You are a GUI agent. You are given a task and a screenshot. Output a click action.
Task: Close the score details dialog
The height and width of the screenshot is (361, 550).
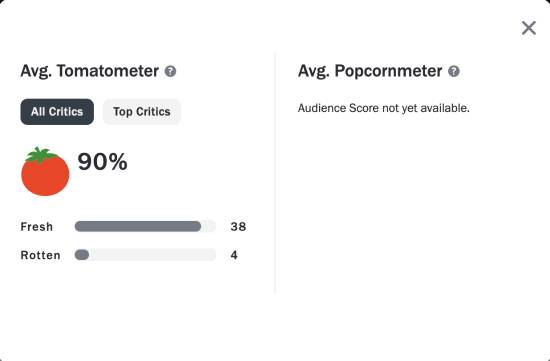coord(529,28)
